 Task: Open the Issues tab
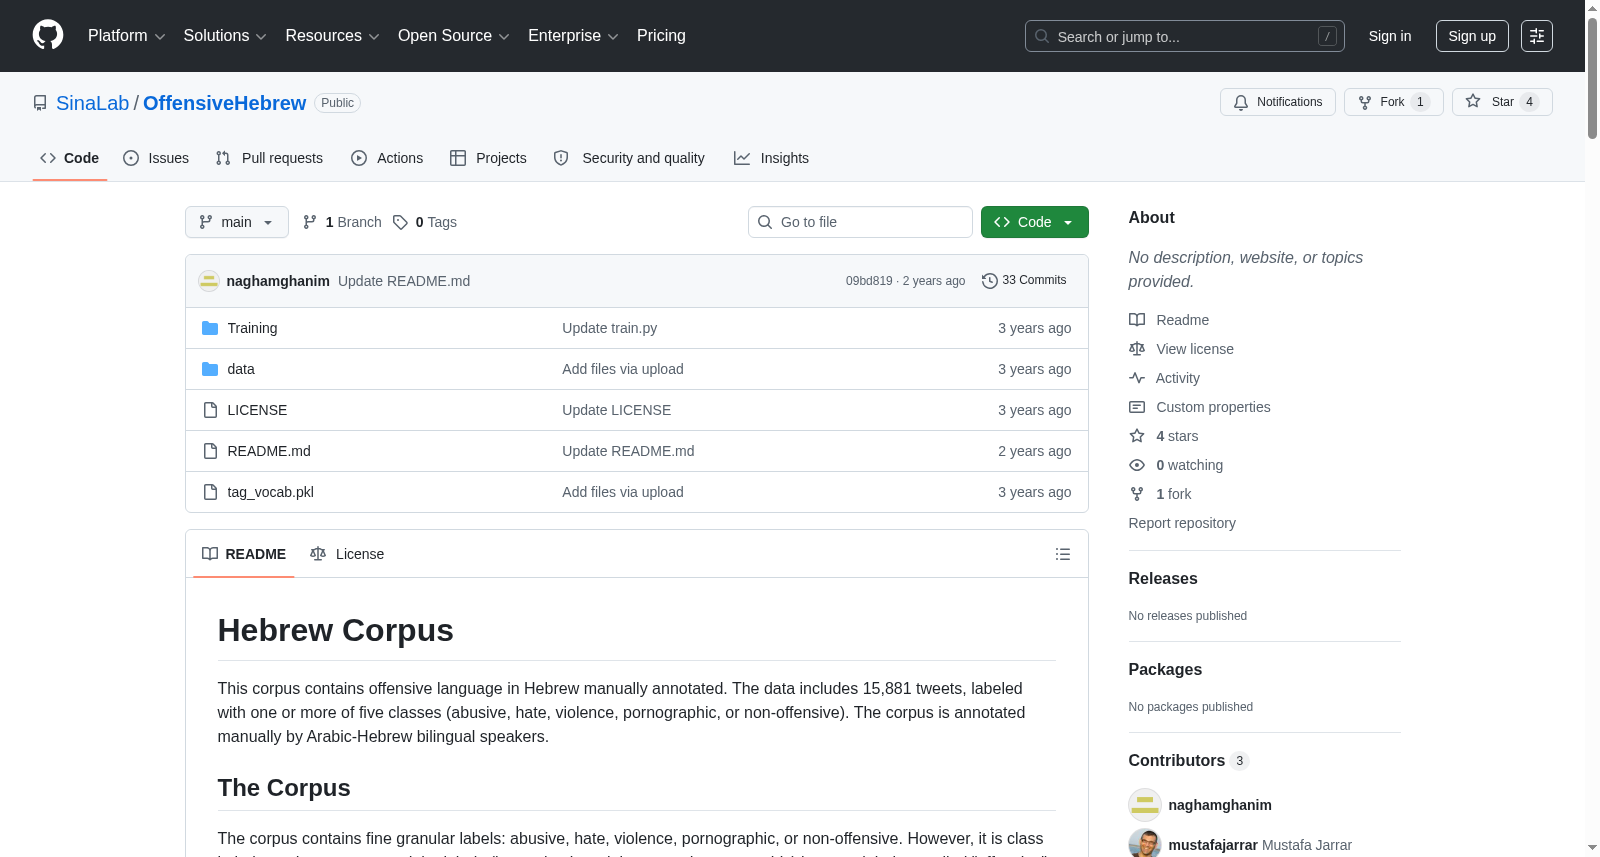coord(156,158)
